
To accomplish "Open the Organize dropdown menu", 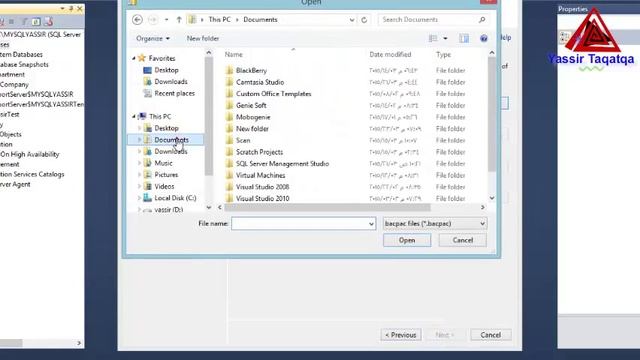I will 153,38.
